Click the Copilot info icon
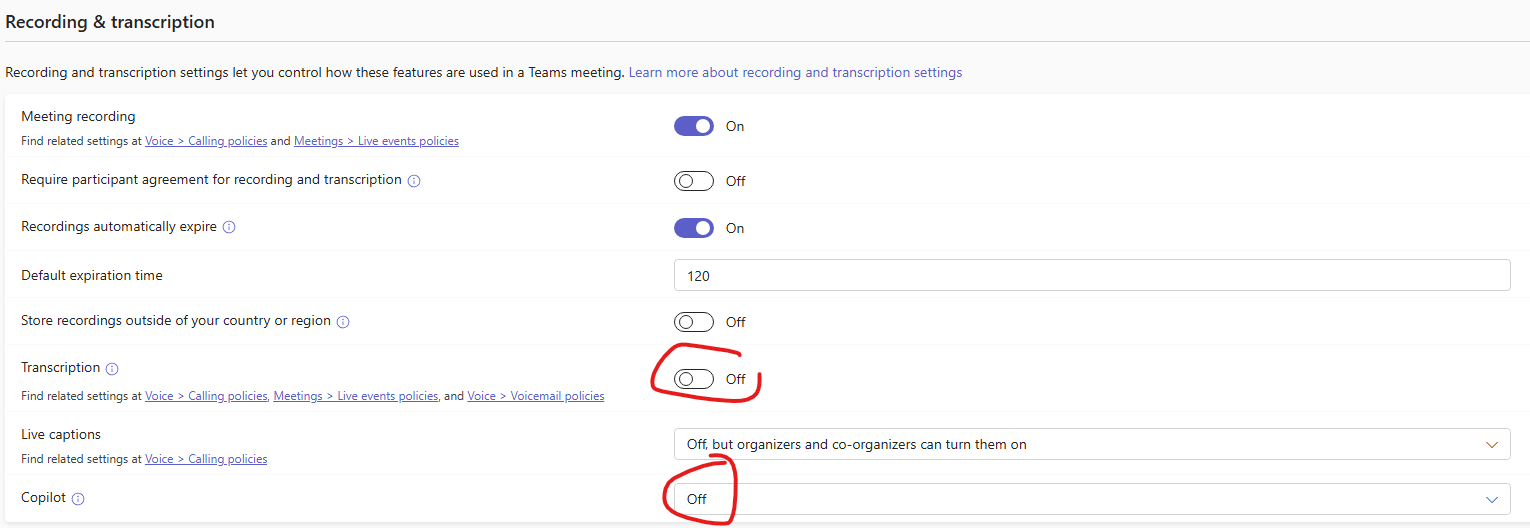 click(78, 499)
